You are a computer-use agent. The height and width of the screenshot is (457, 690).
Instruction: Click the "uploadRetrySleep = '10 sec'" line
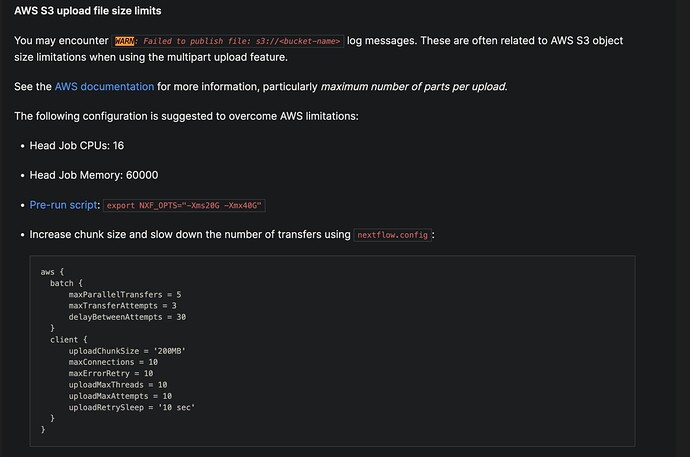[x=132, y=407]
